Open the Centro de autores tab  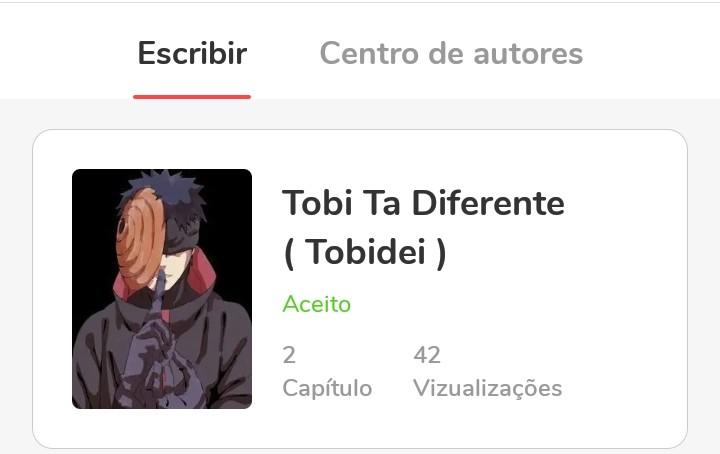click(451, 53)
